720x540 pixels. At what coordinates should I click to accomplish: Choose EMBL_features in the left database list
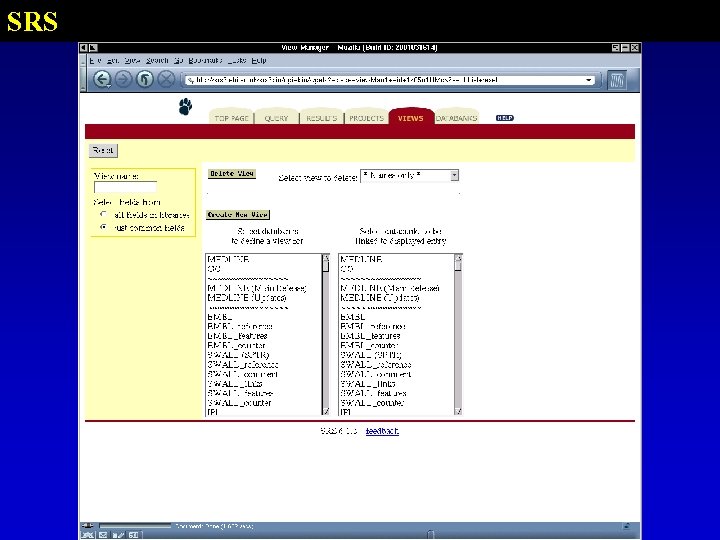(237, 336)
